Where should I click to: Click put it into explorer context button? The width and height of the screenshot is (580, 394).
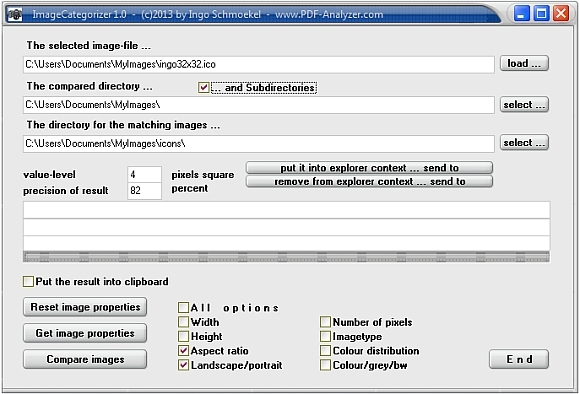click(x=369, y=168)
